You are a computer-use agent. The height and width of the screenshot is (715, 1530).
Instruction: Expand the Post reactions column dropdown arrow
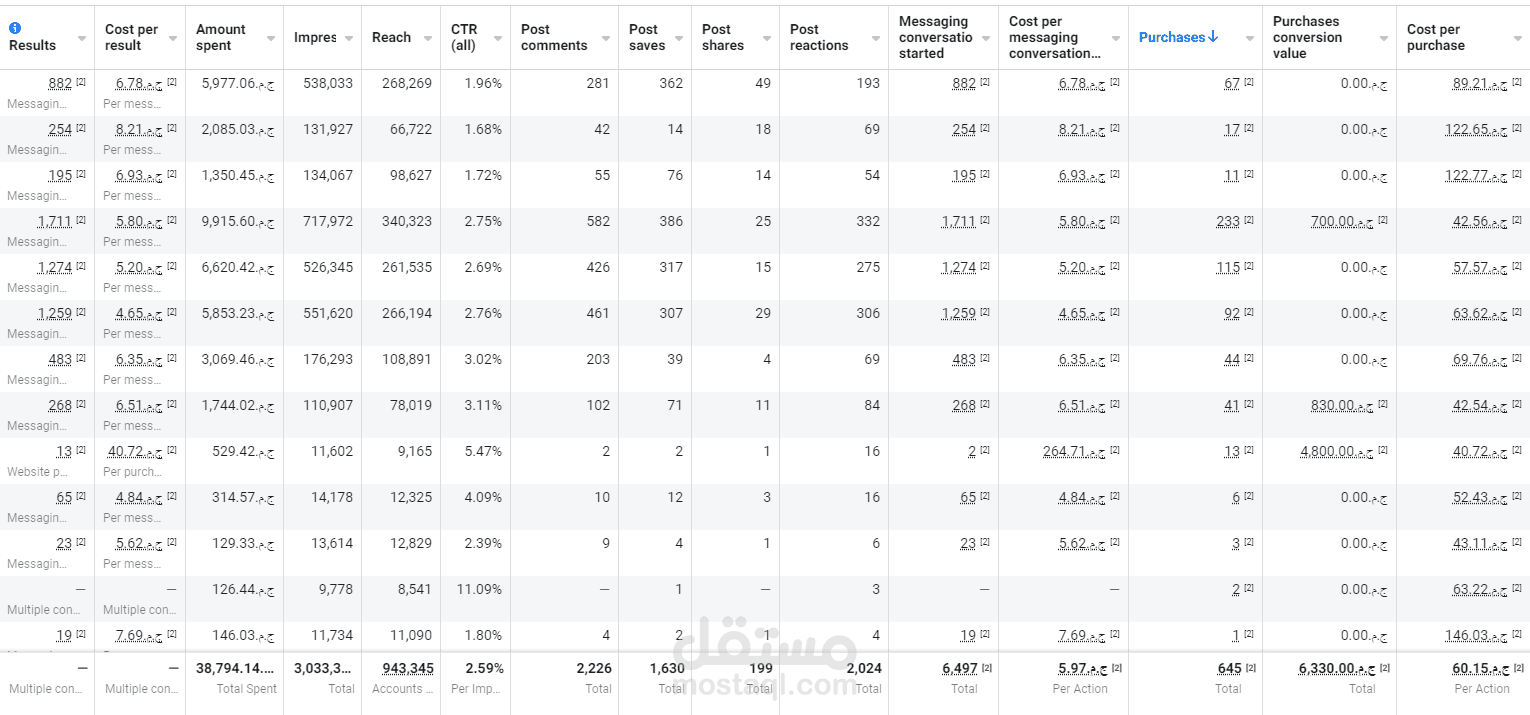click(875, 38)
